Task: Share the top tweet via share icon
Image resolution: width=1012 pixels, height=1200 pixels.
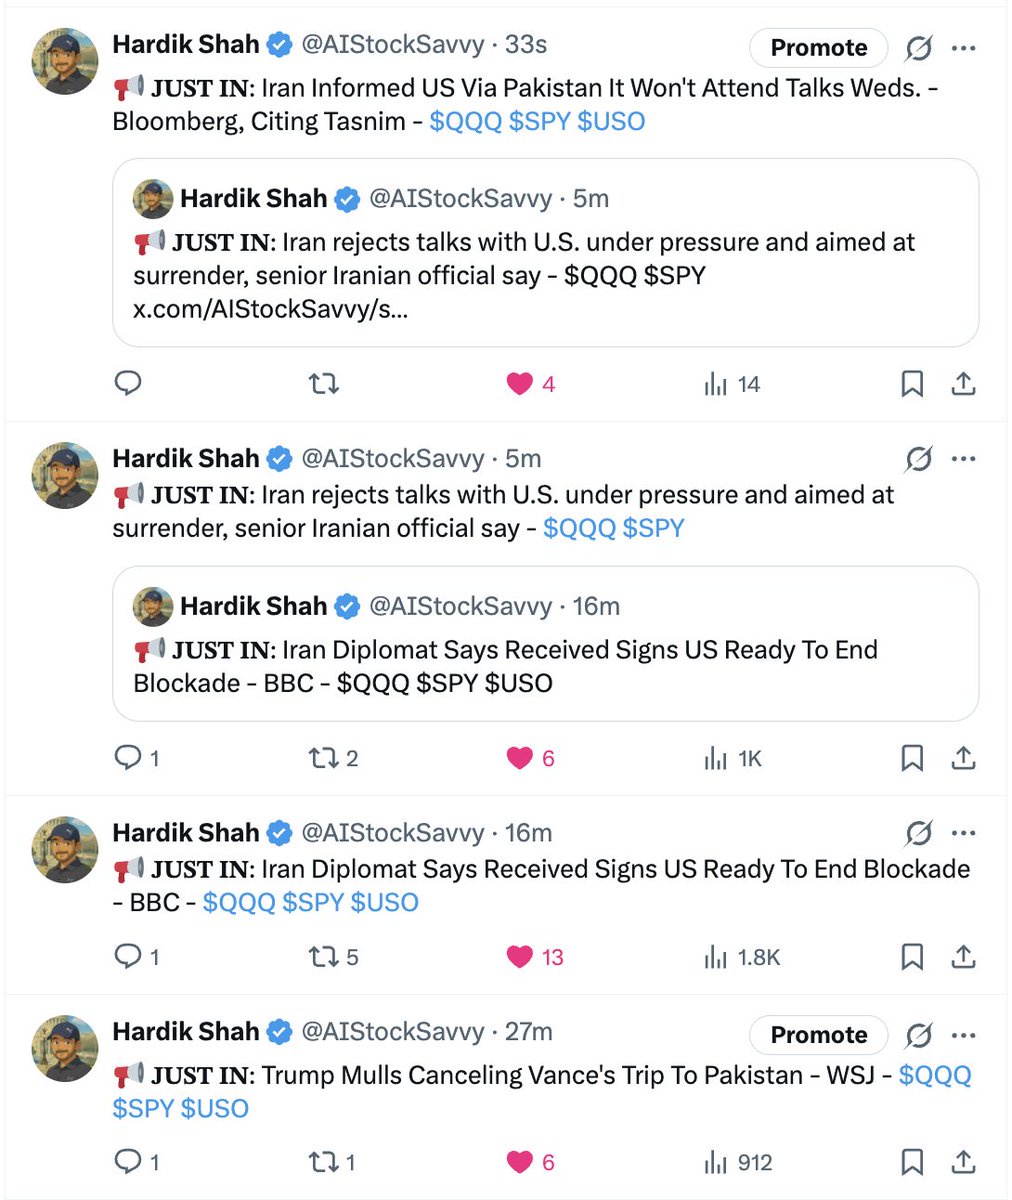Action: pyautogui.click(x=963, y=384)
